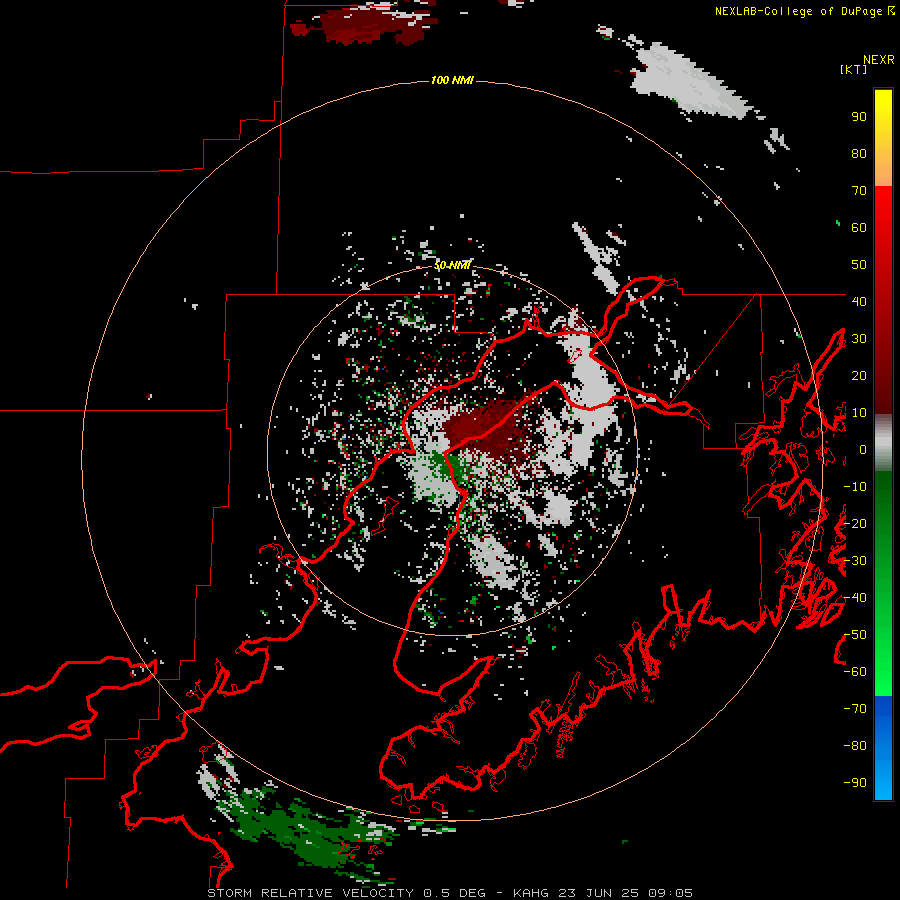Click the 40 value on the velocity scale
Screen dimensions: 900x900
coord(859,301)
